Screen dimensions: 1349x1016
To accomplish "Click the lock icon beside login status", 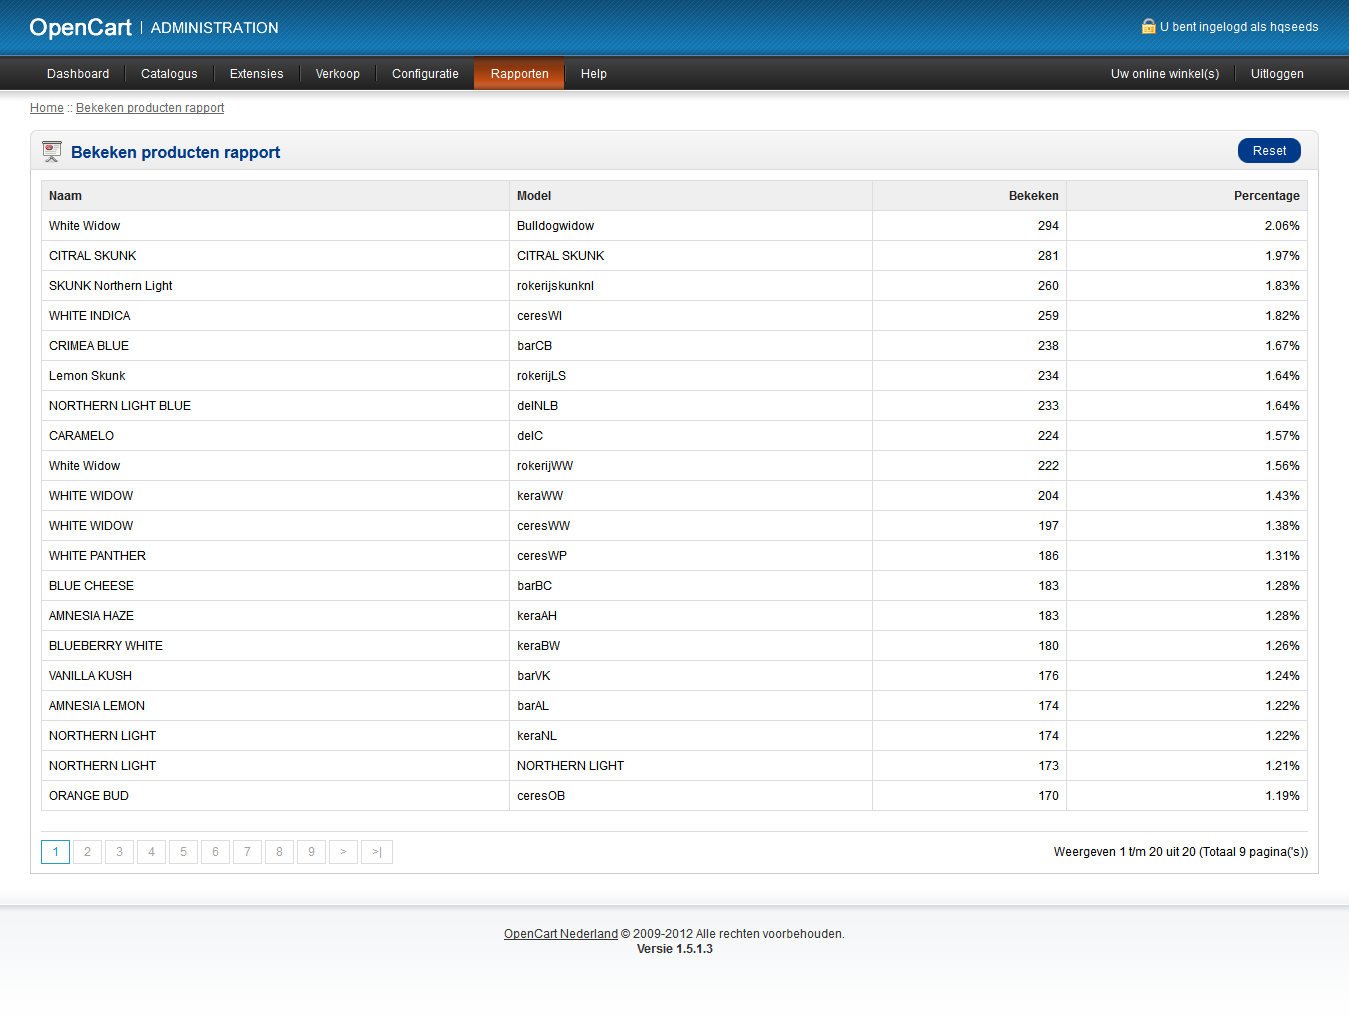I will (1148, 27).
